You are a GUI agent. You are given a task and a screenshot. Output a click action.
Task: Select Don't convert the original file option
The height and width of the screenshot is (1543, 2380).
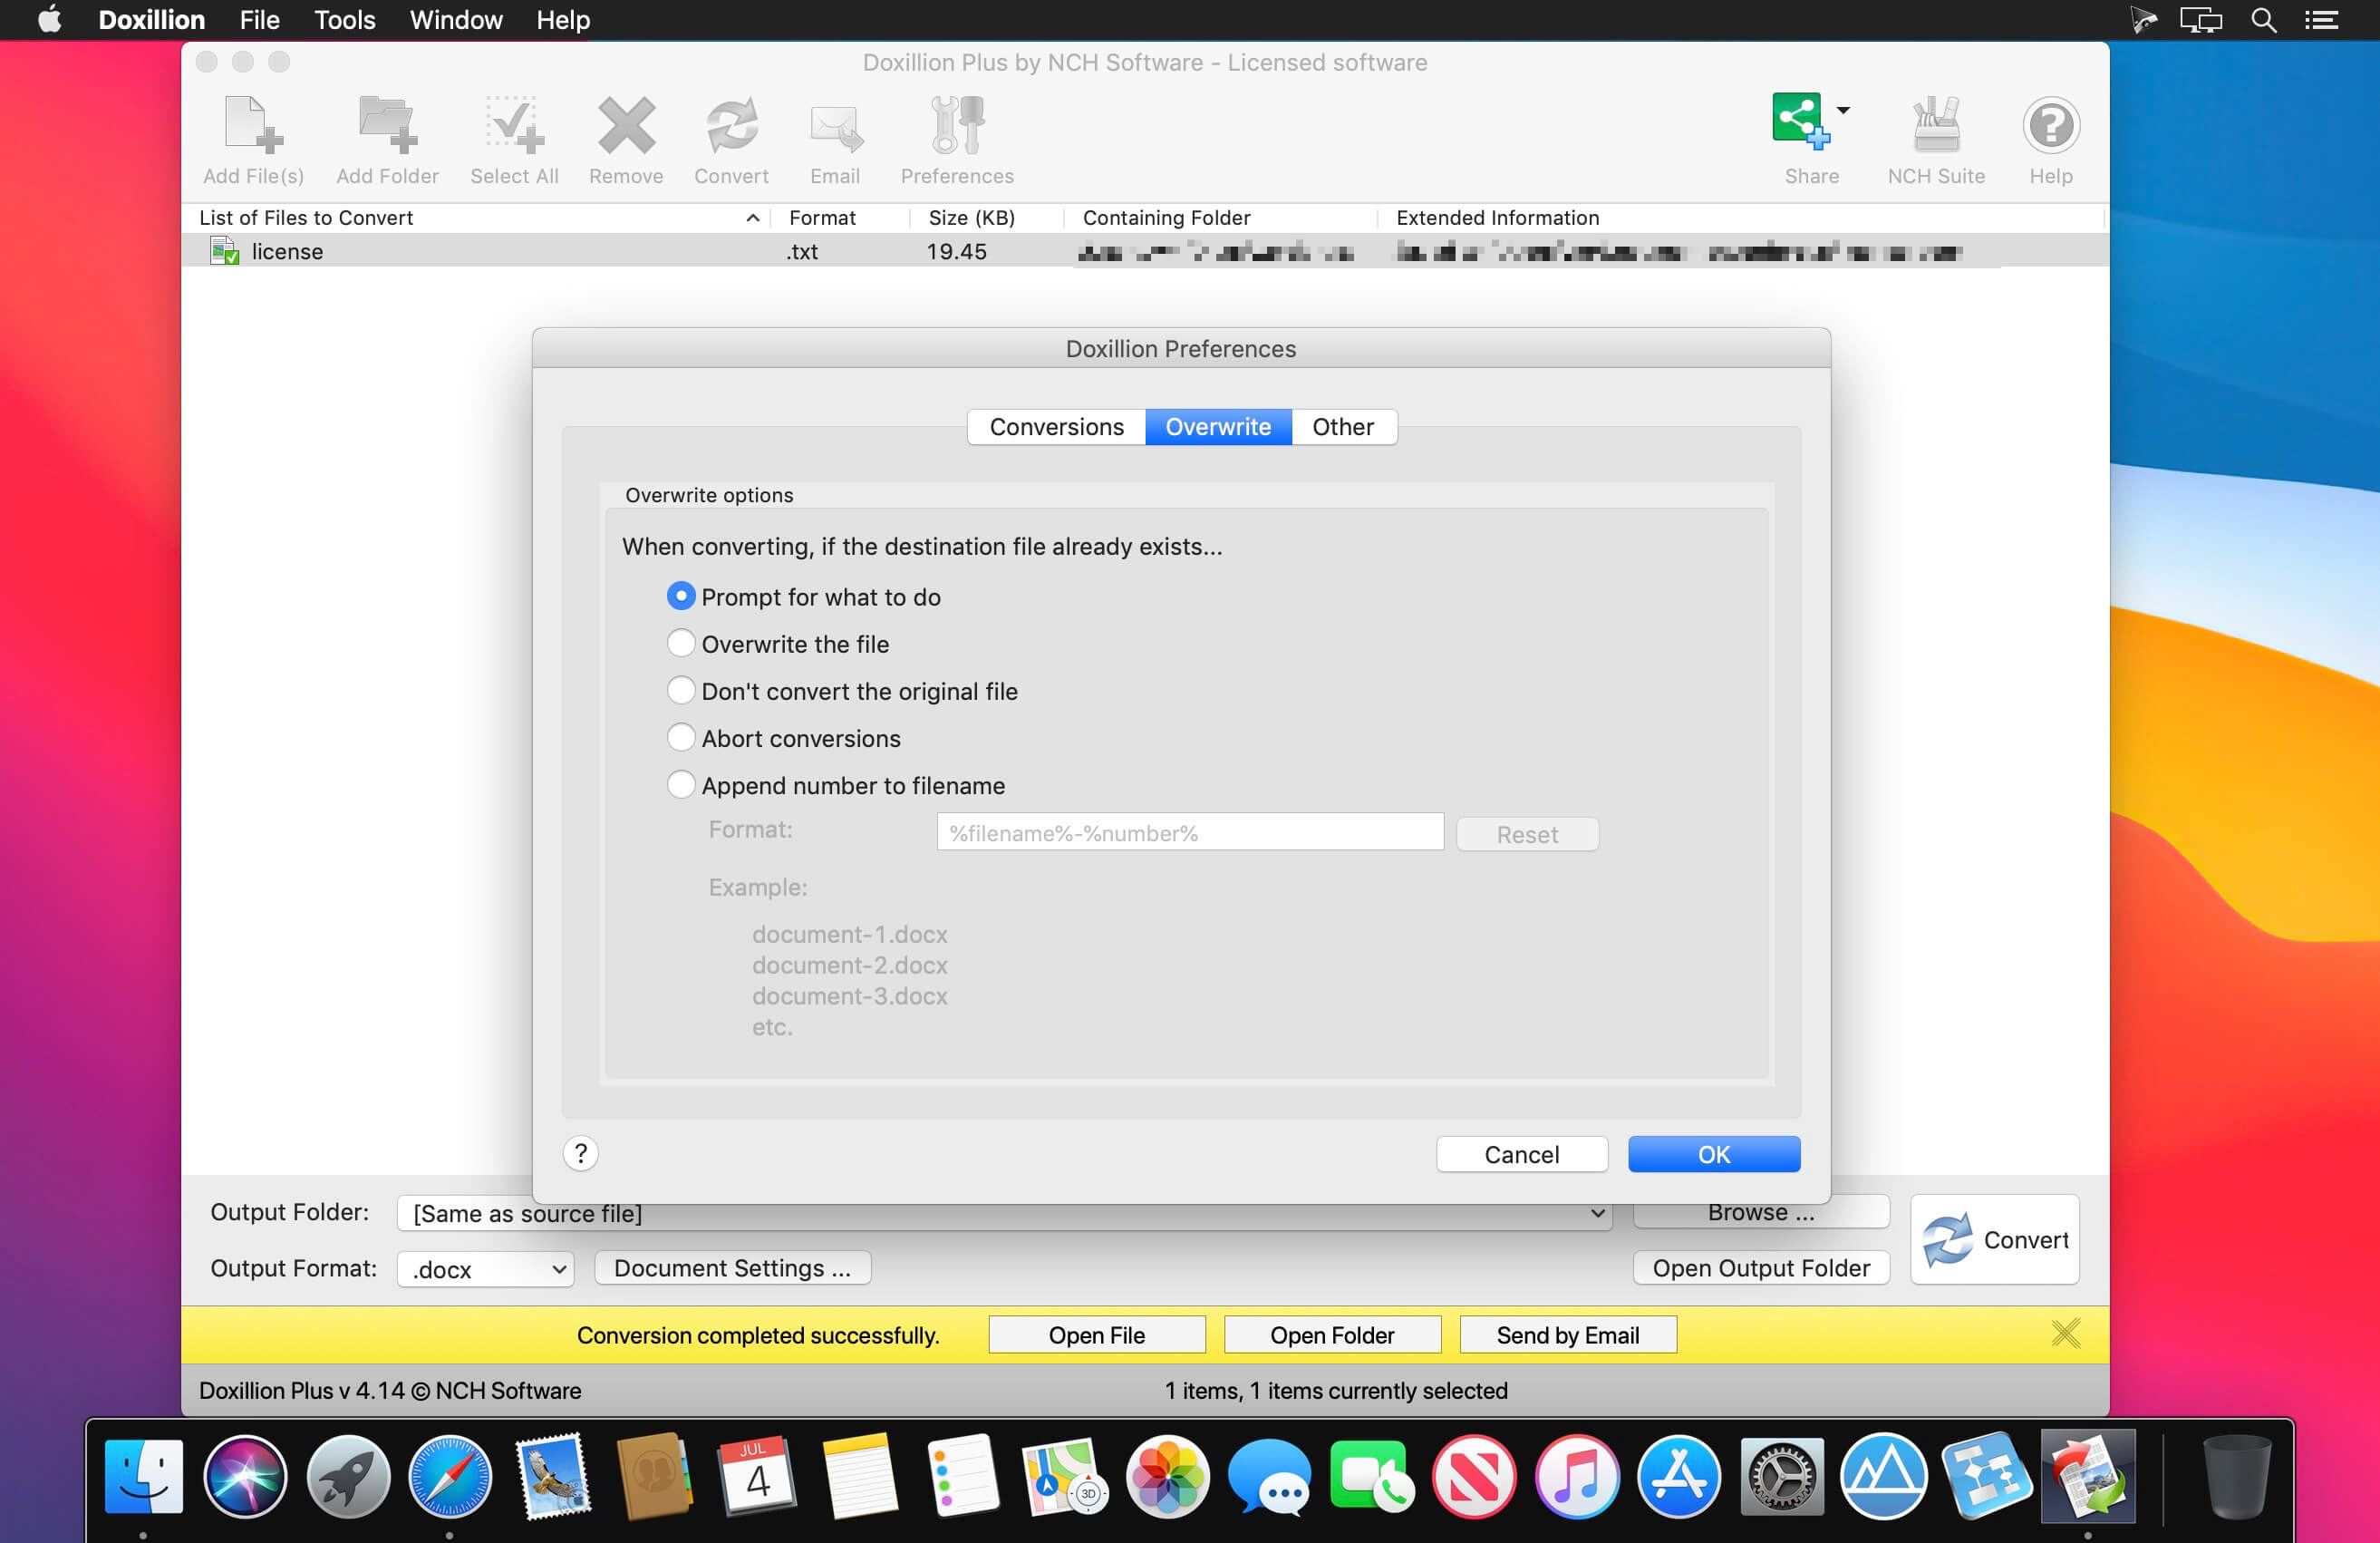tap(681, 690)
